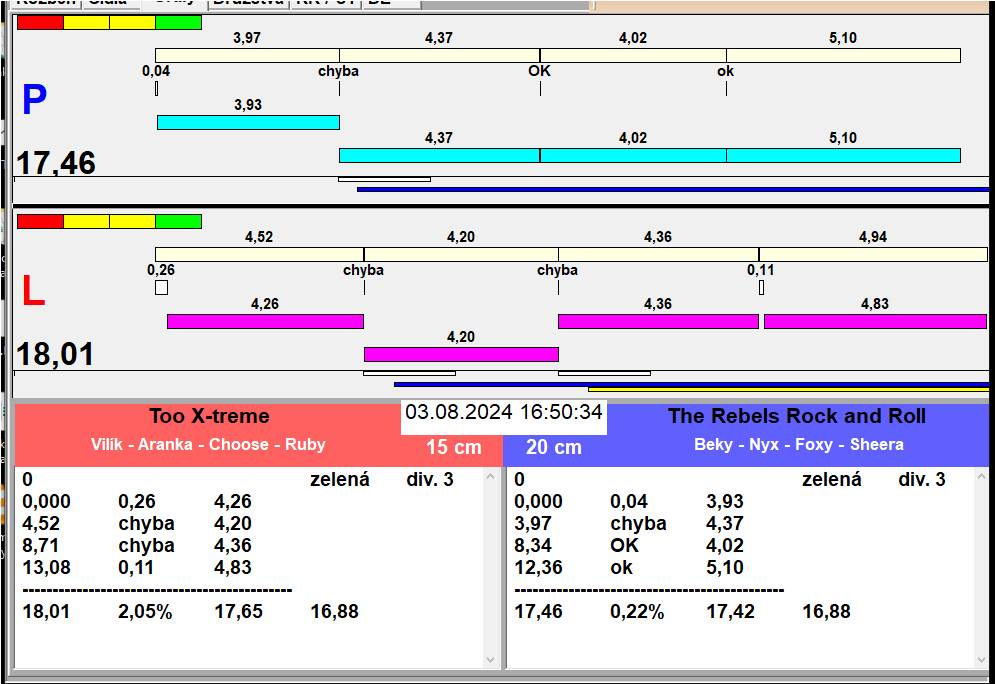
Task: Click 16,88 in the Too X-treme results
Action: (334, 612)
